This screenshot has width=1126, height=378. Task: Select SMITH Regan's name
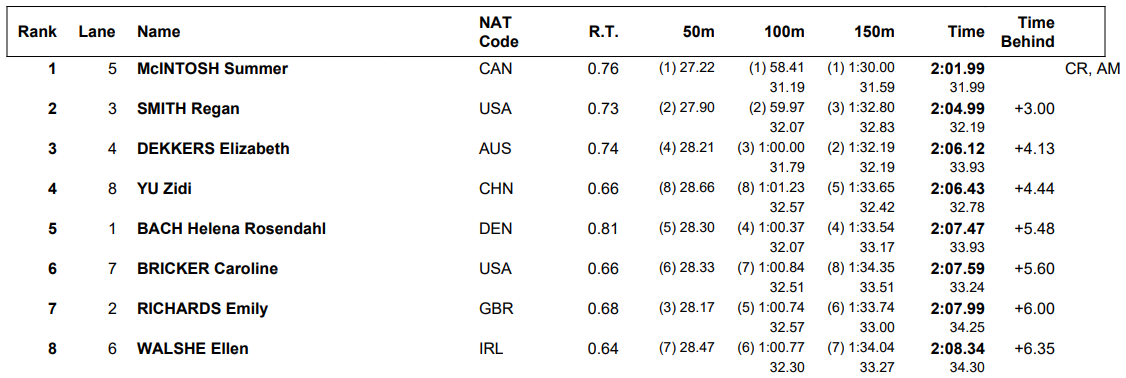coord(188,109)
